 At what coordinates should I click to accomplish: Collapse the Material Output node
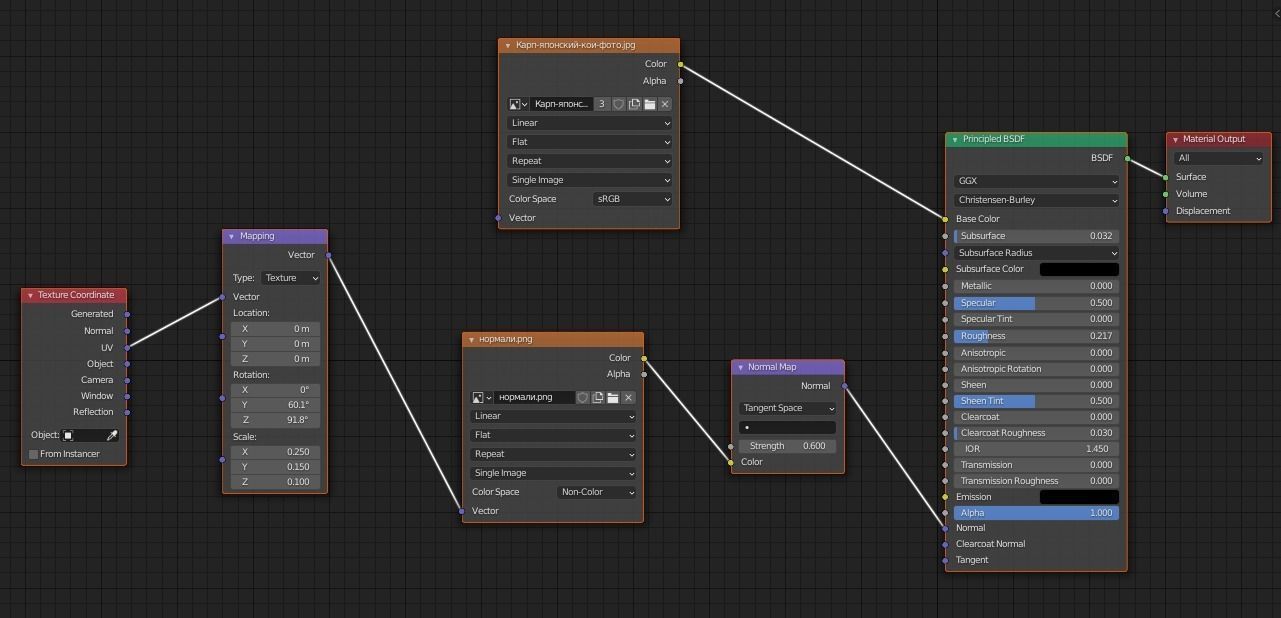coord(1175,140)
